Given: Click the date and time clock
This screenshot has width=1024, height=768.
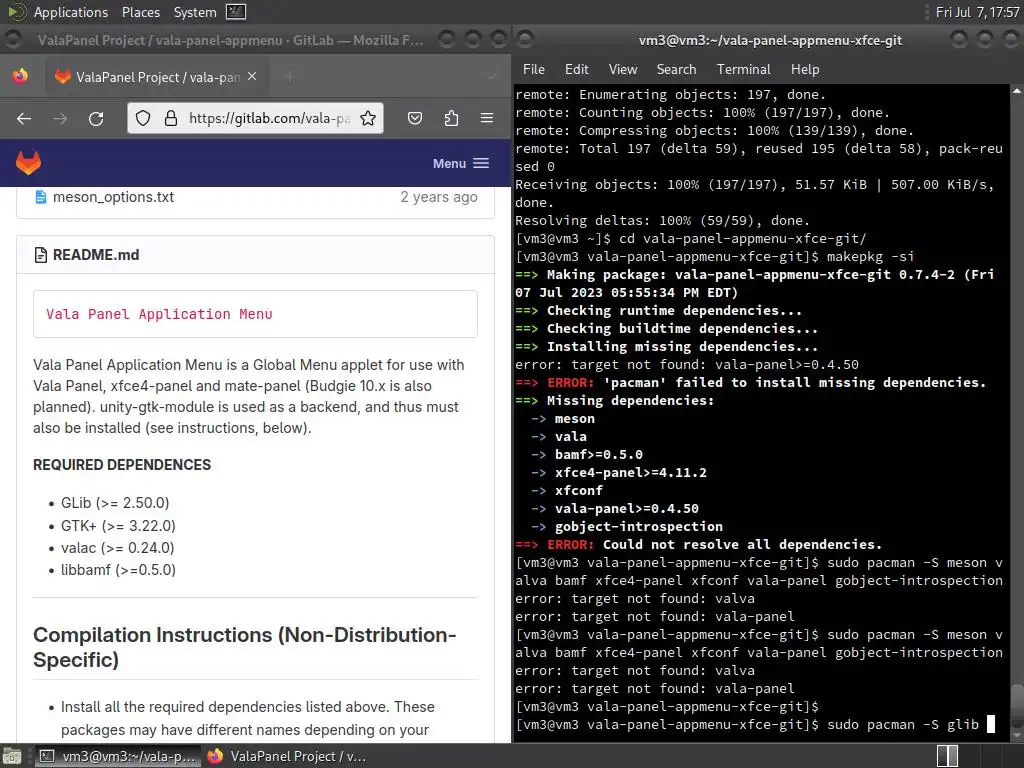Looking at the screenshot, I should point(977,12).
